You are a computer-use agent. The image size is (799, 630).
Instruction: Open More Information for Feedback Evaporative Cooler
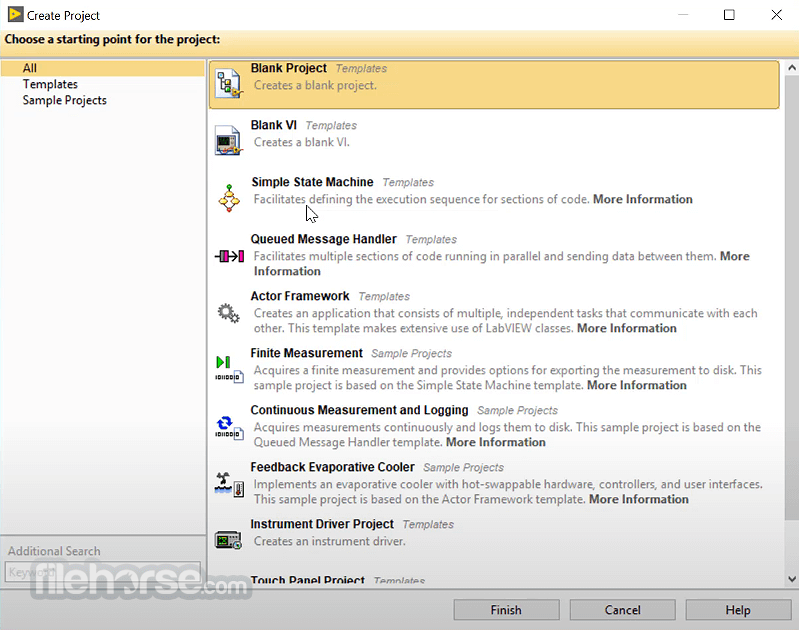638,499
